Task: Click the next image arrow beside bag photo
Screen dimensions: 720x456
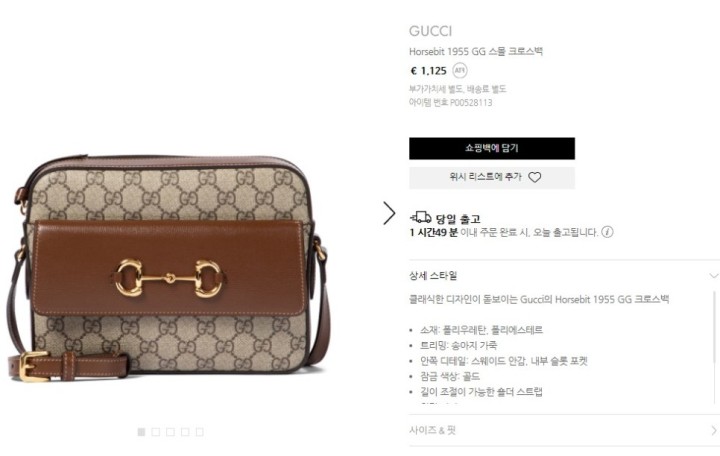Action: [x=389, y=213]
